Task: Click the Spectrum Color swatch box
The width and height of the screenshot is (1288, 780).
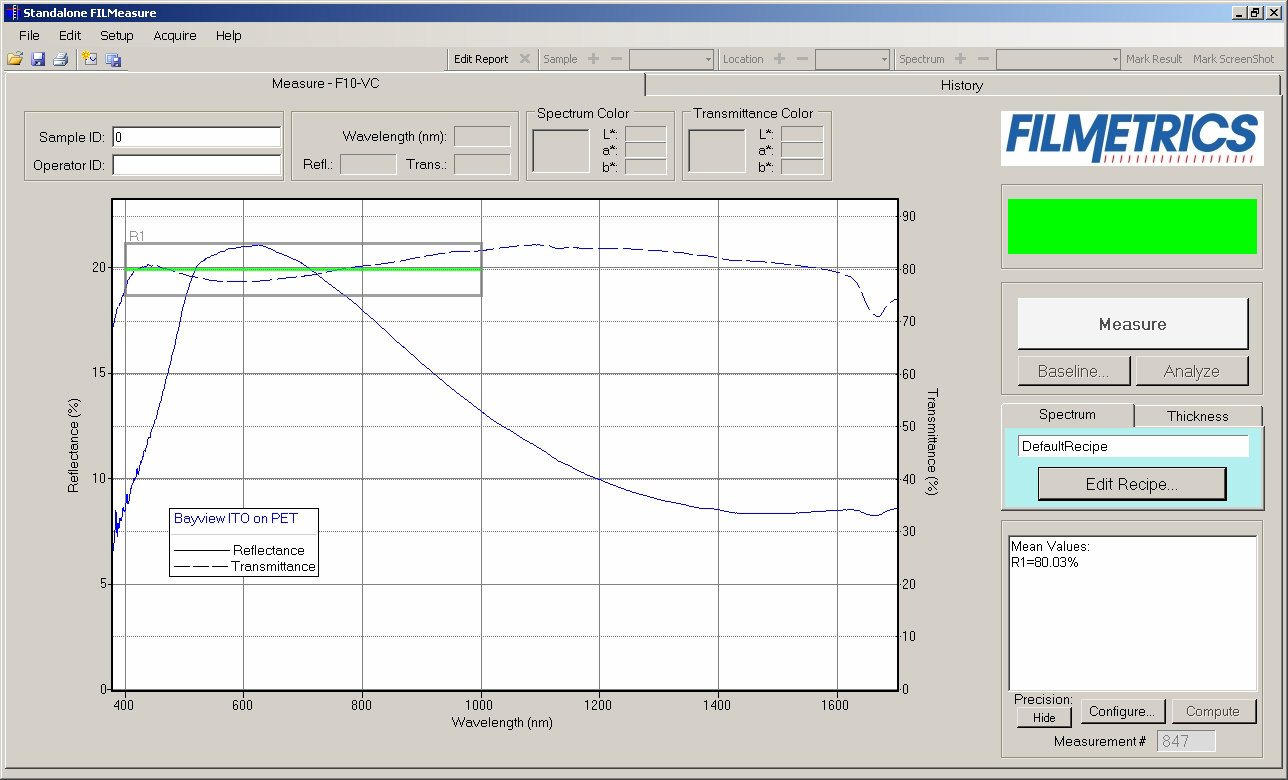Action: [x=561, y=151]
